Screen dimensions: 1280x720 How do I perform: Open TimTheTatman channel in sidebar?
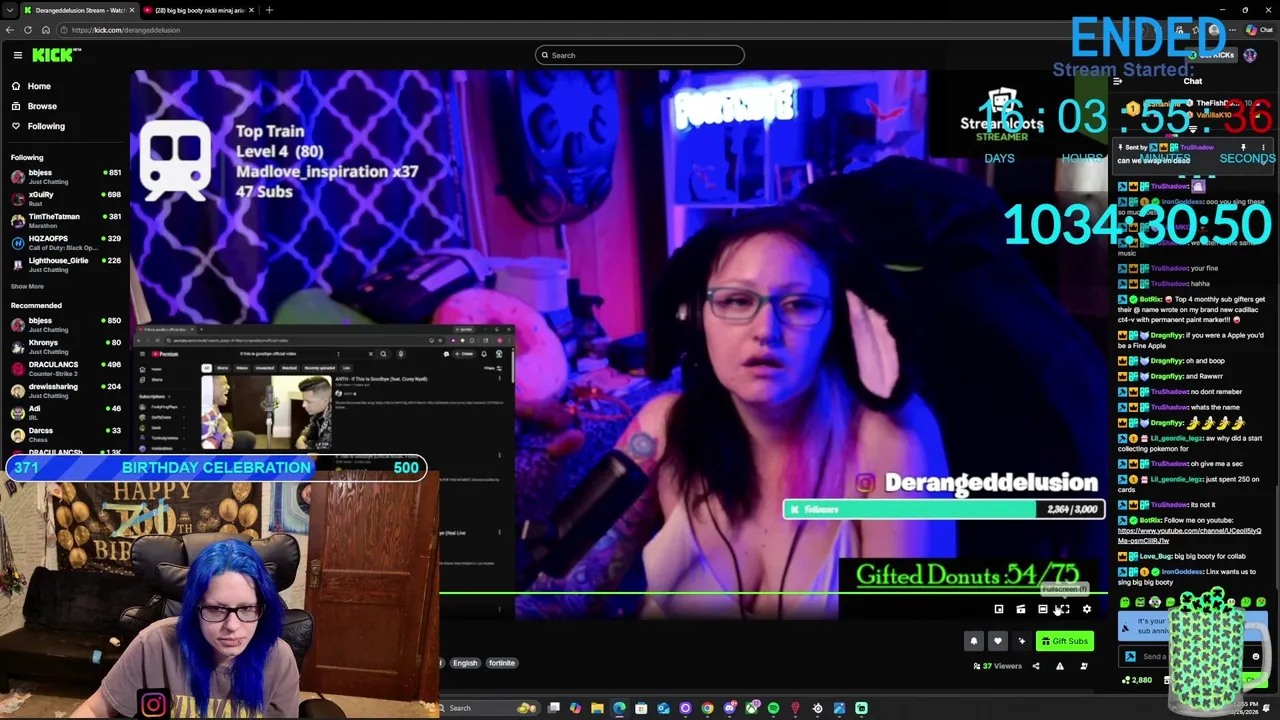coord(66,220)
